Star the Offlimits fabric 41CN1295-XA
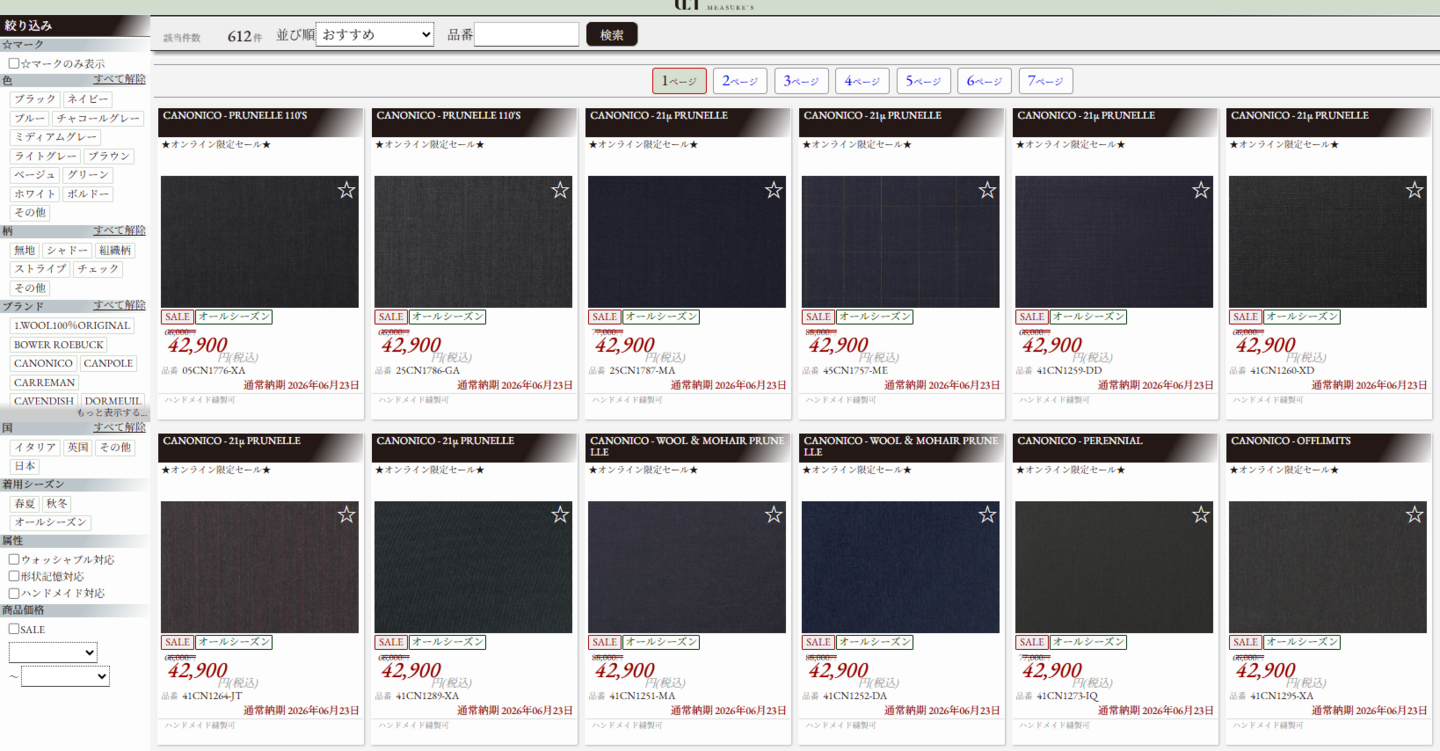 pos(1414,515)
